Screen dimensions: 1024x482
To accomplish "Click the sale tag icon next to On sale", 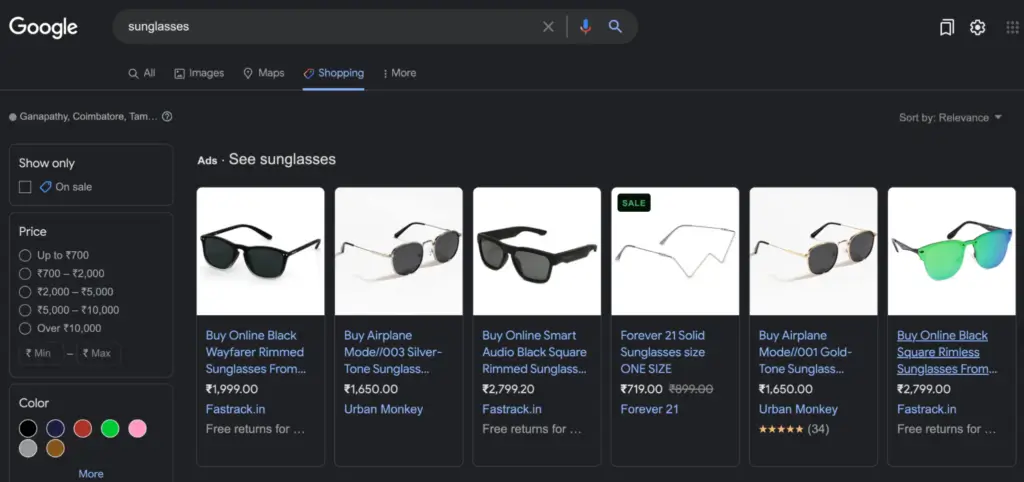I will click(45, 187).
